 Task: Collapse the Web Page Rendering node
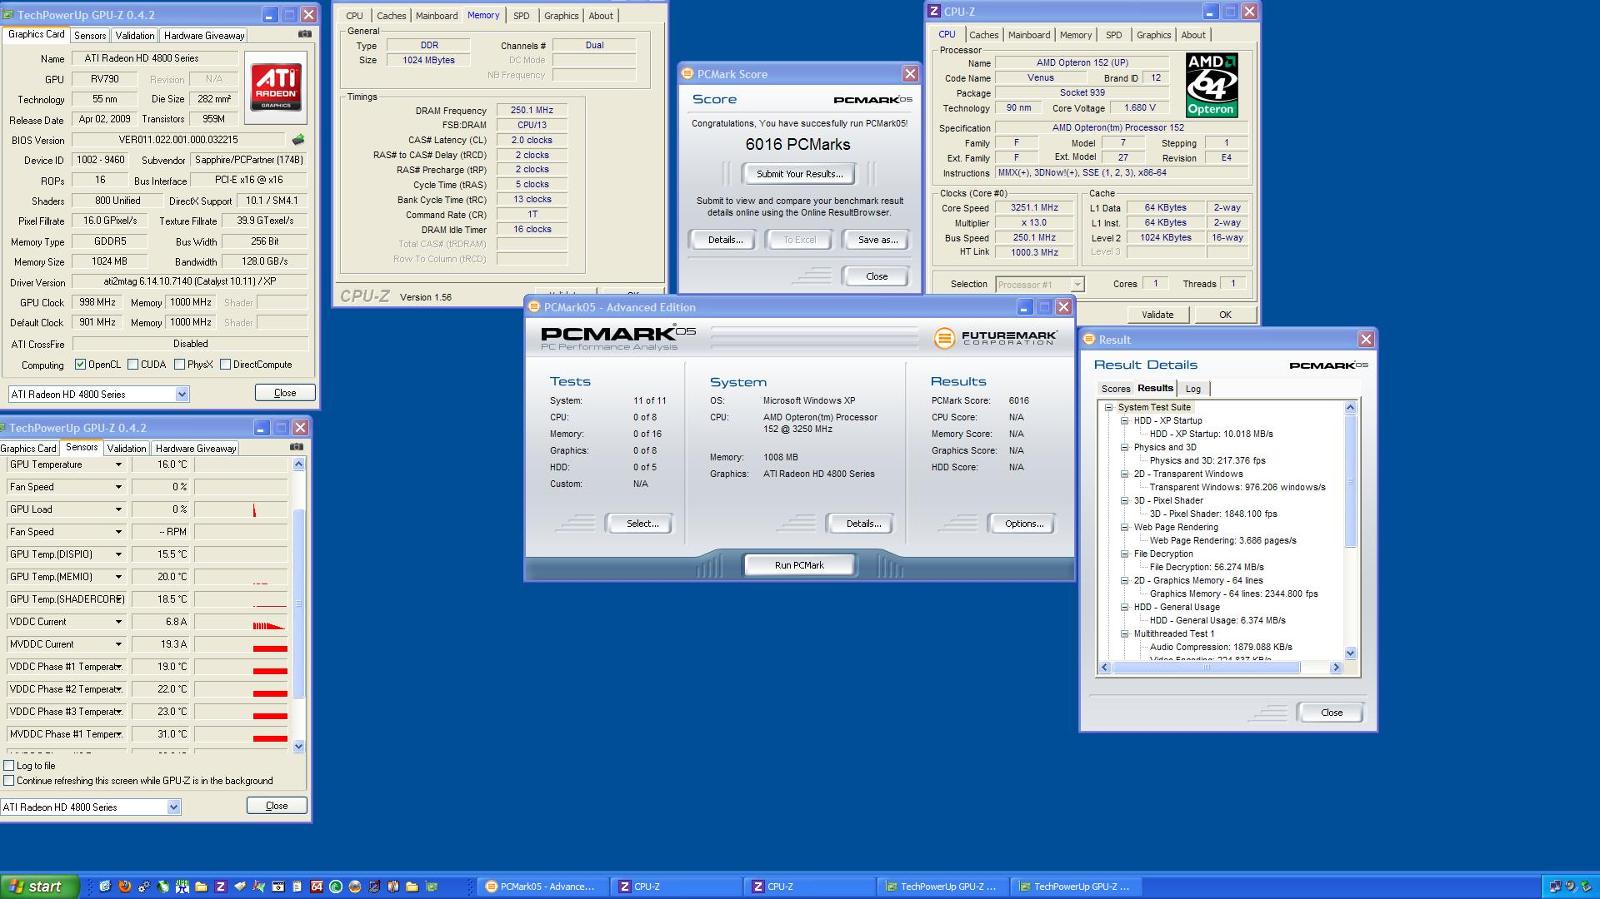pyautogui.click(x=1125, y=527)
